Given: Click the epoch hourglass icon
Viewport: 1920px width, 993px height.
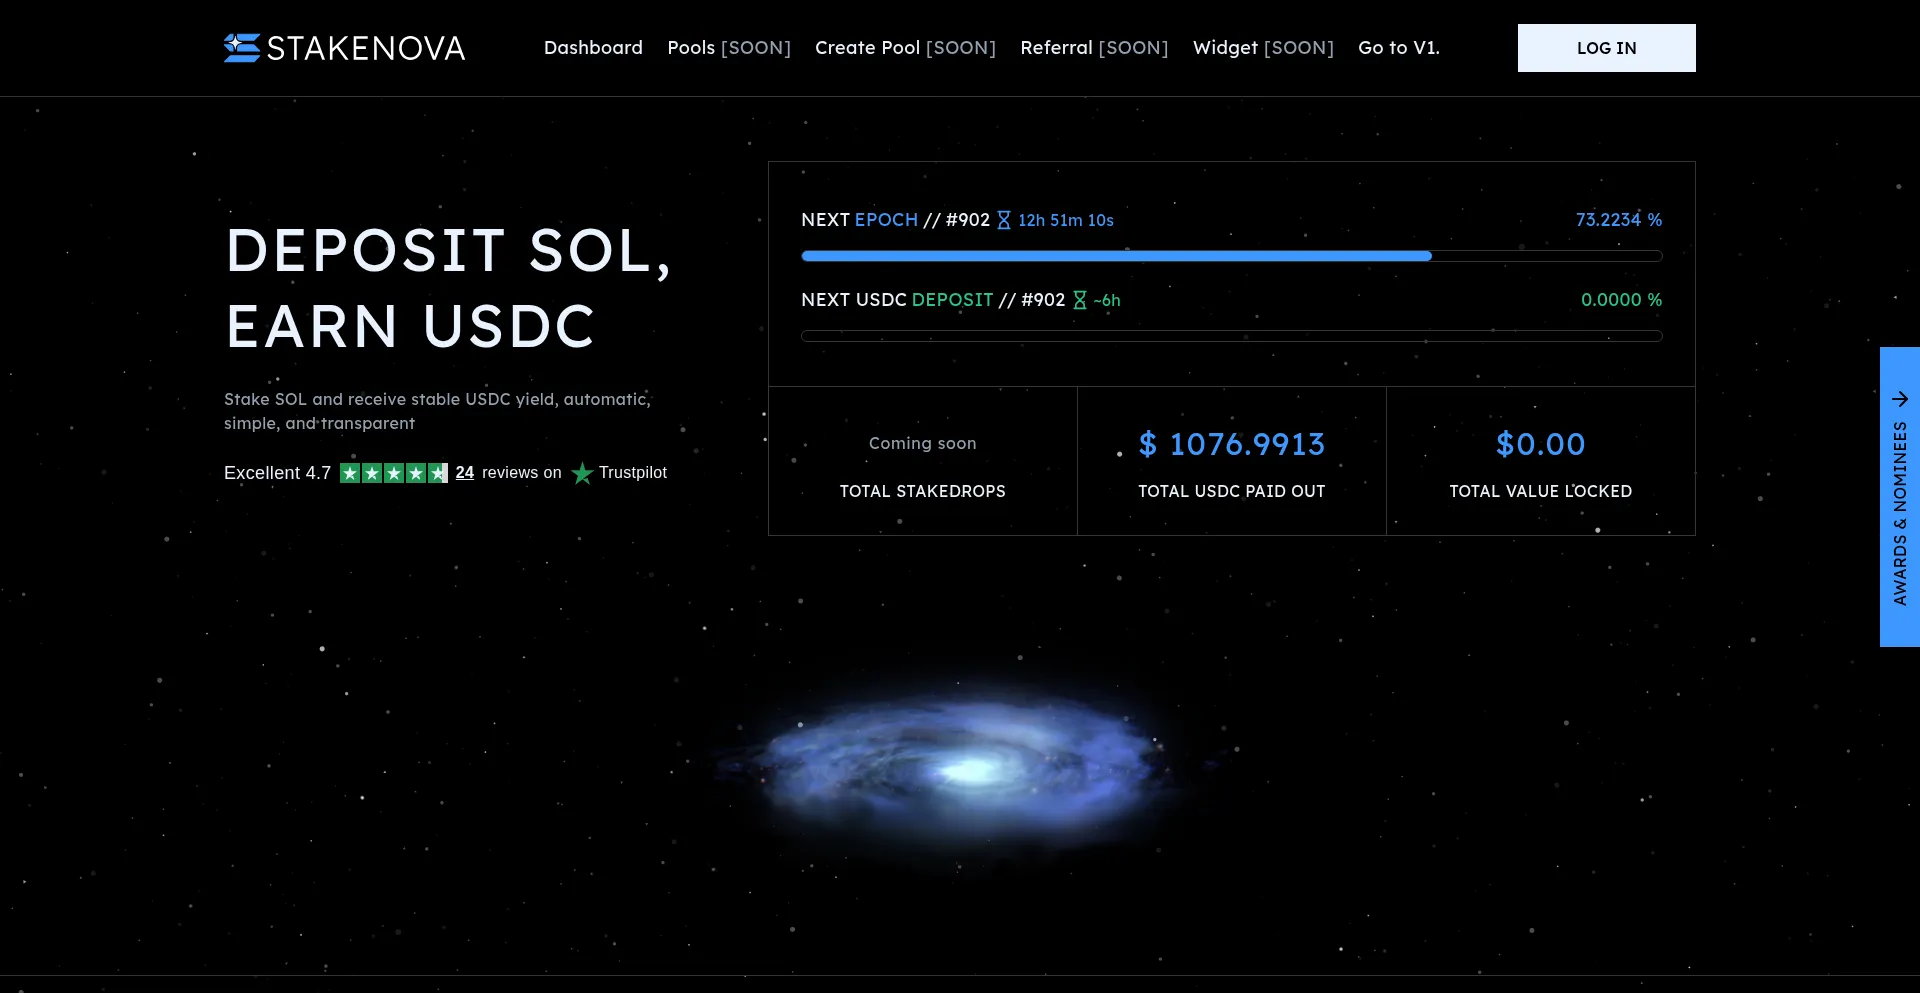Looking at the screenshot, I should point(1004,220).
